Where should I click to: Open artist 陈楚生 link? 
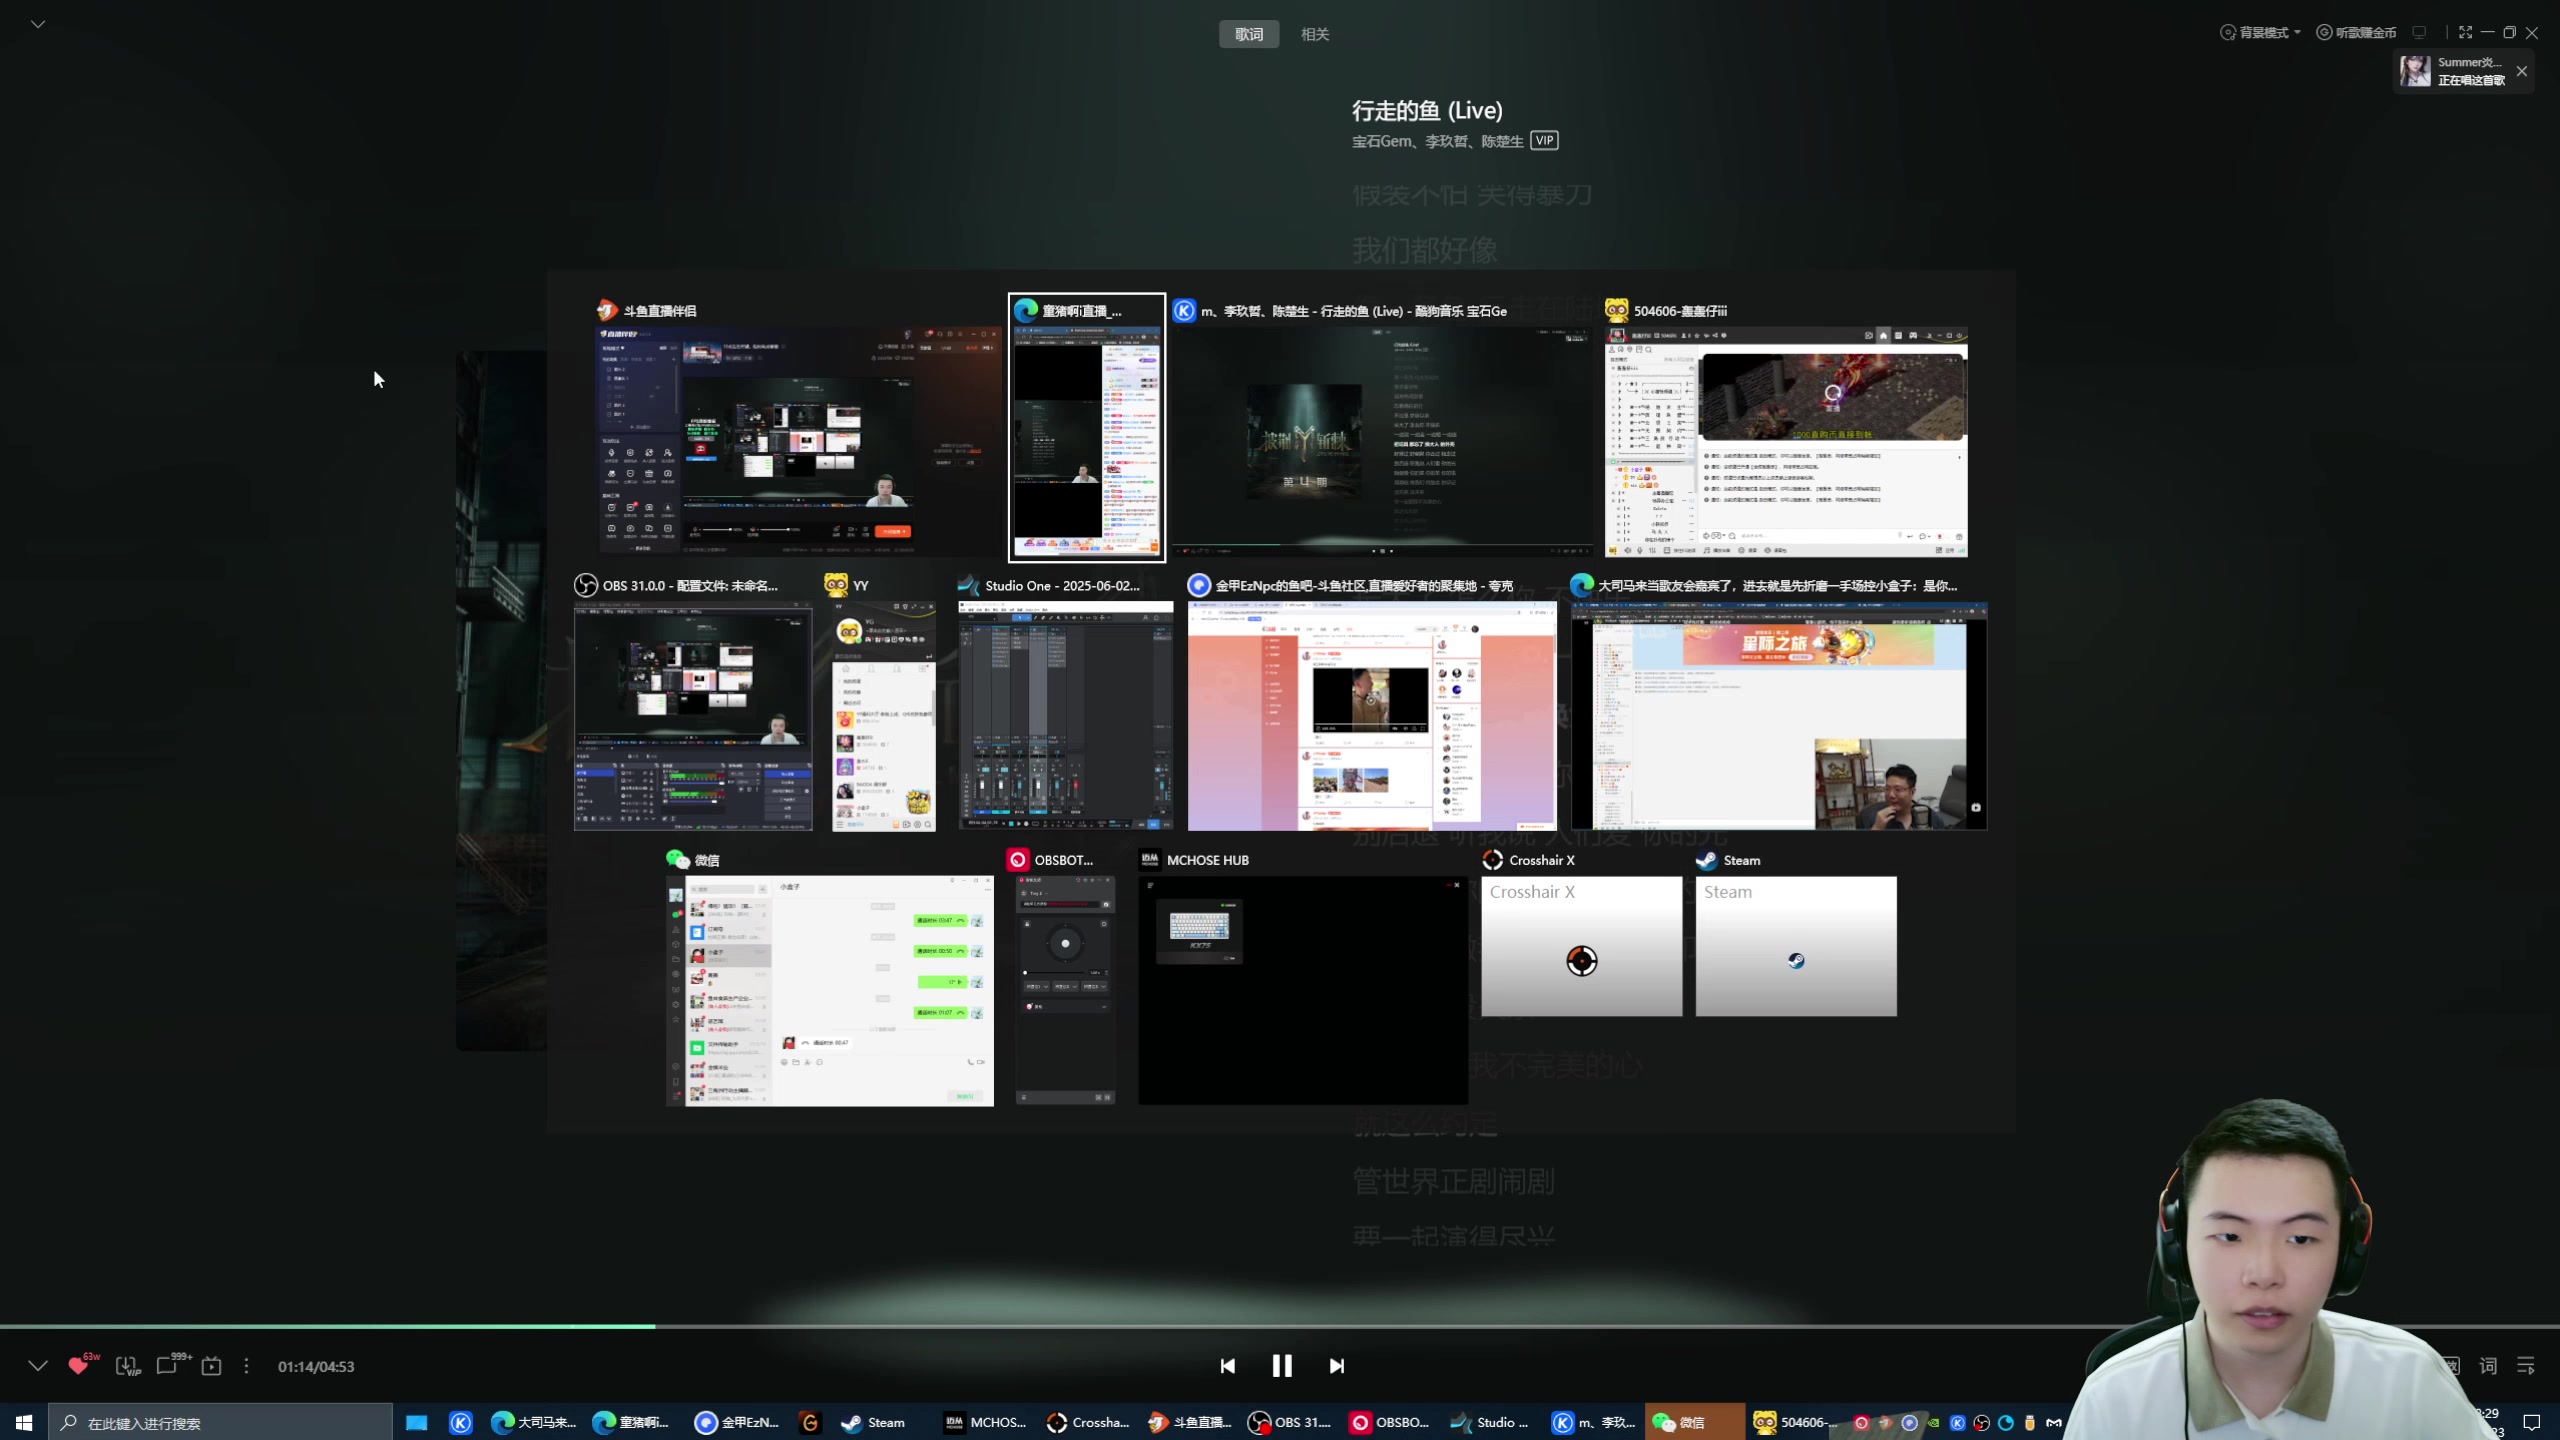[1502, 141]
